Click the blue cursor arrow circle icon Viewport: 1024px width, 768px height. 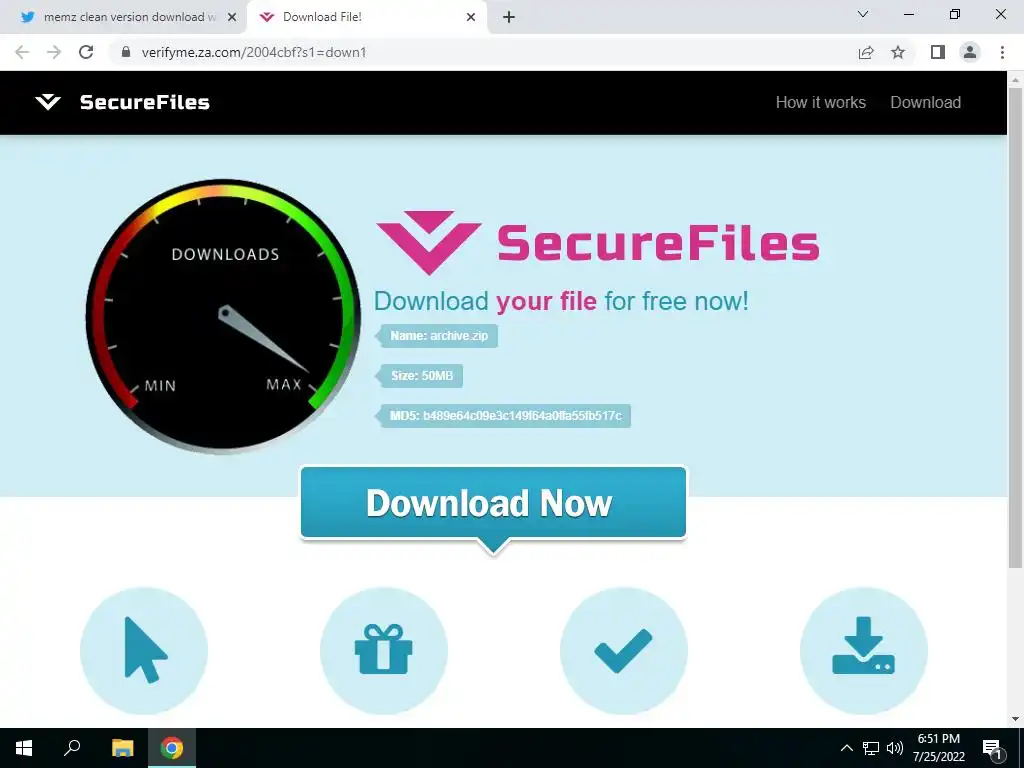point(144,650)
